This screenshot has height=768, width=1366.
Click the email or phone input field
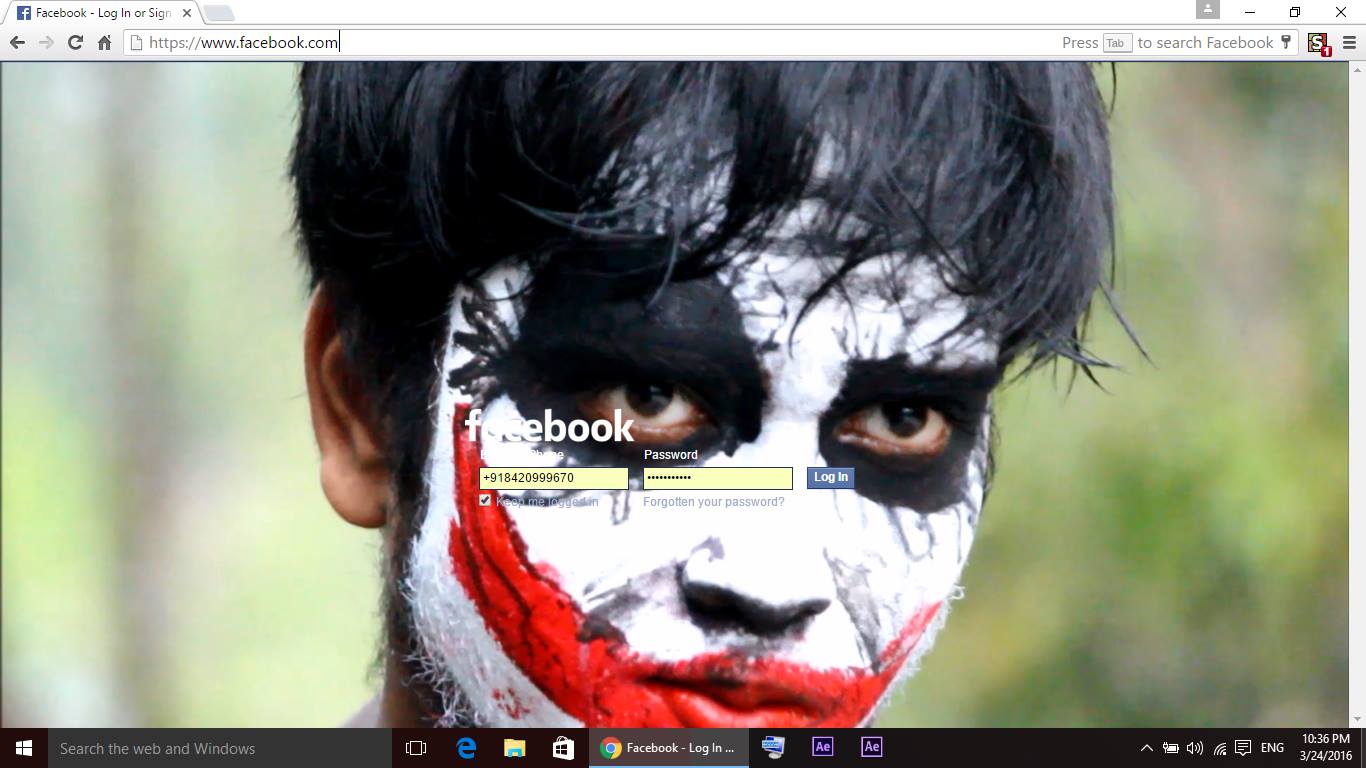tap(554, 478)
